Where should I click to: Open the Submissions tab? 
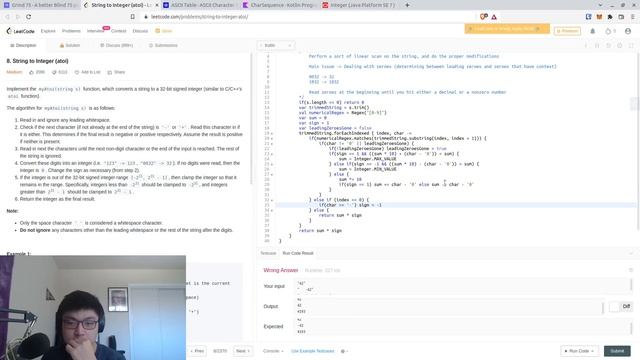[x=163, y=45]
